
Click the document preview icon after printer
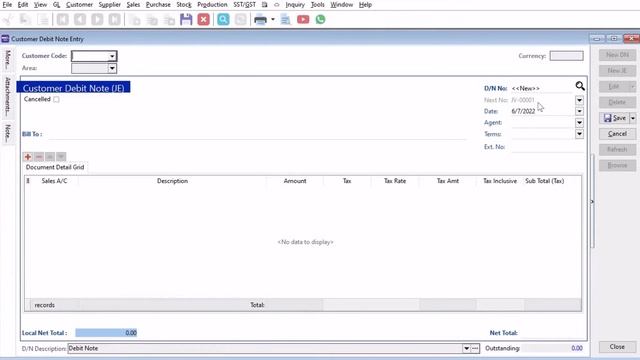point(286,20)
